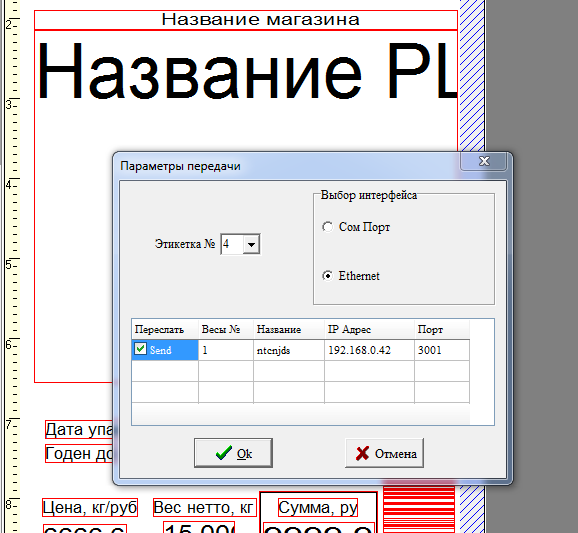Click the Порт column header

pyautogui.click(x=442, y=330)
